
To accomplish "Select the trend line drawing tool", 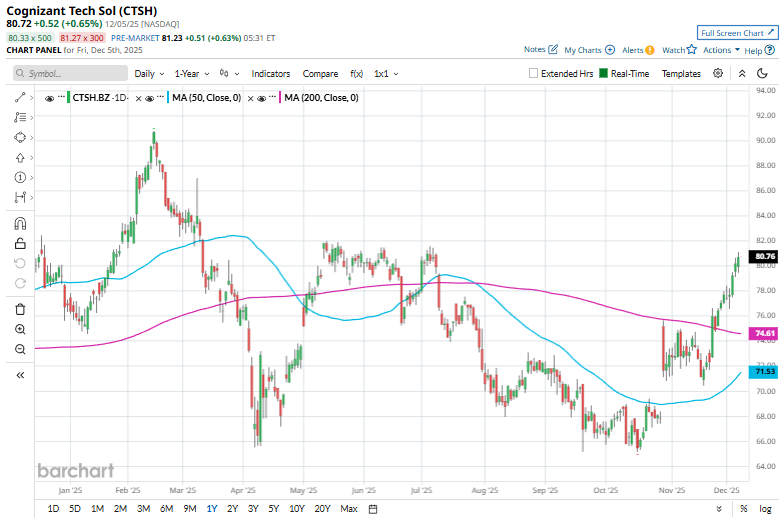I will point(20,97).
